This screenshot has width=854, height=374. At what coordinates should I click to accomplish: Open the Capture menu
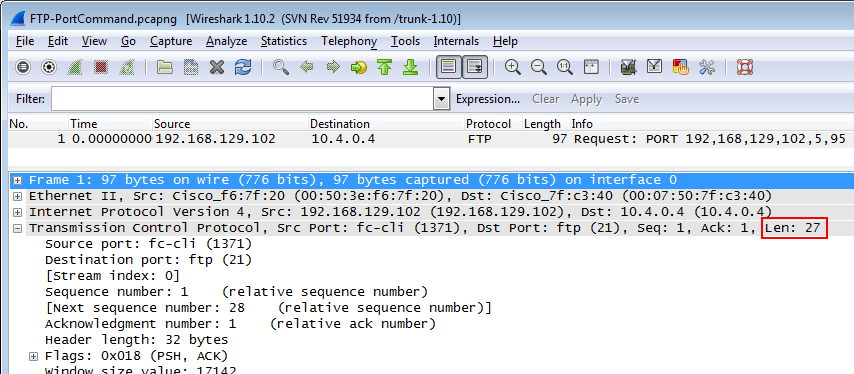click(171, 41)
